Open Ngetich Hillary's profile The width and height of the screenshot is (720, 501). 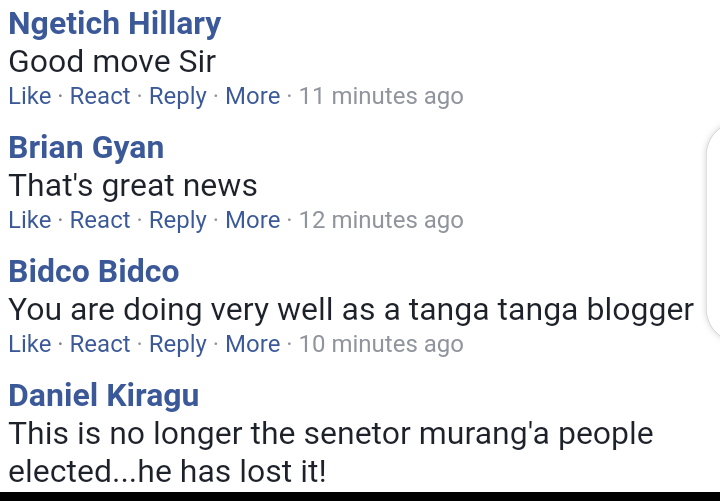coord(115,23)
